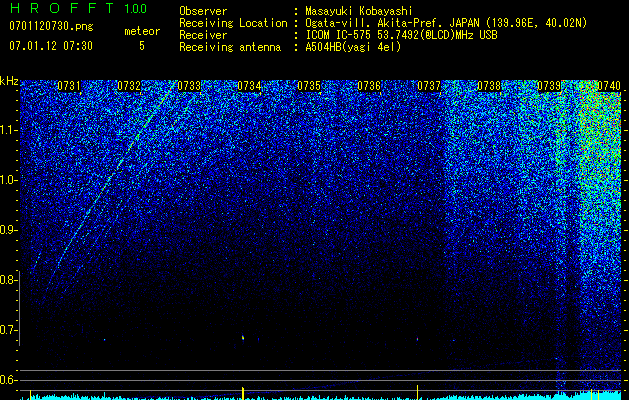Viewport: 629px width, 400px height.
Task: Click the yellow intensity spike below 0737
Action: [x=418, y=392]
